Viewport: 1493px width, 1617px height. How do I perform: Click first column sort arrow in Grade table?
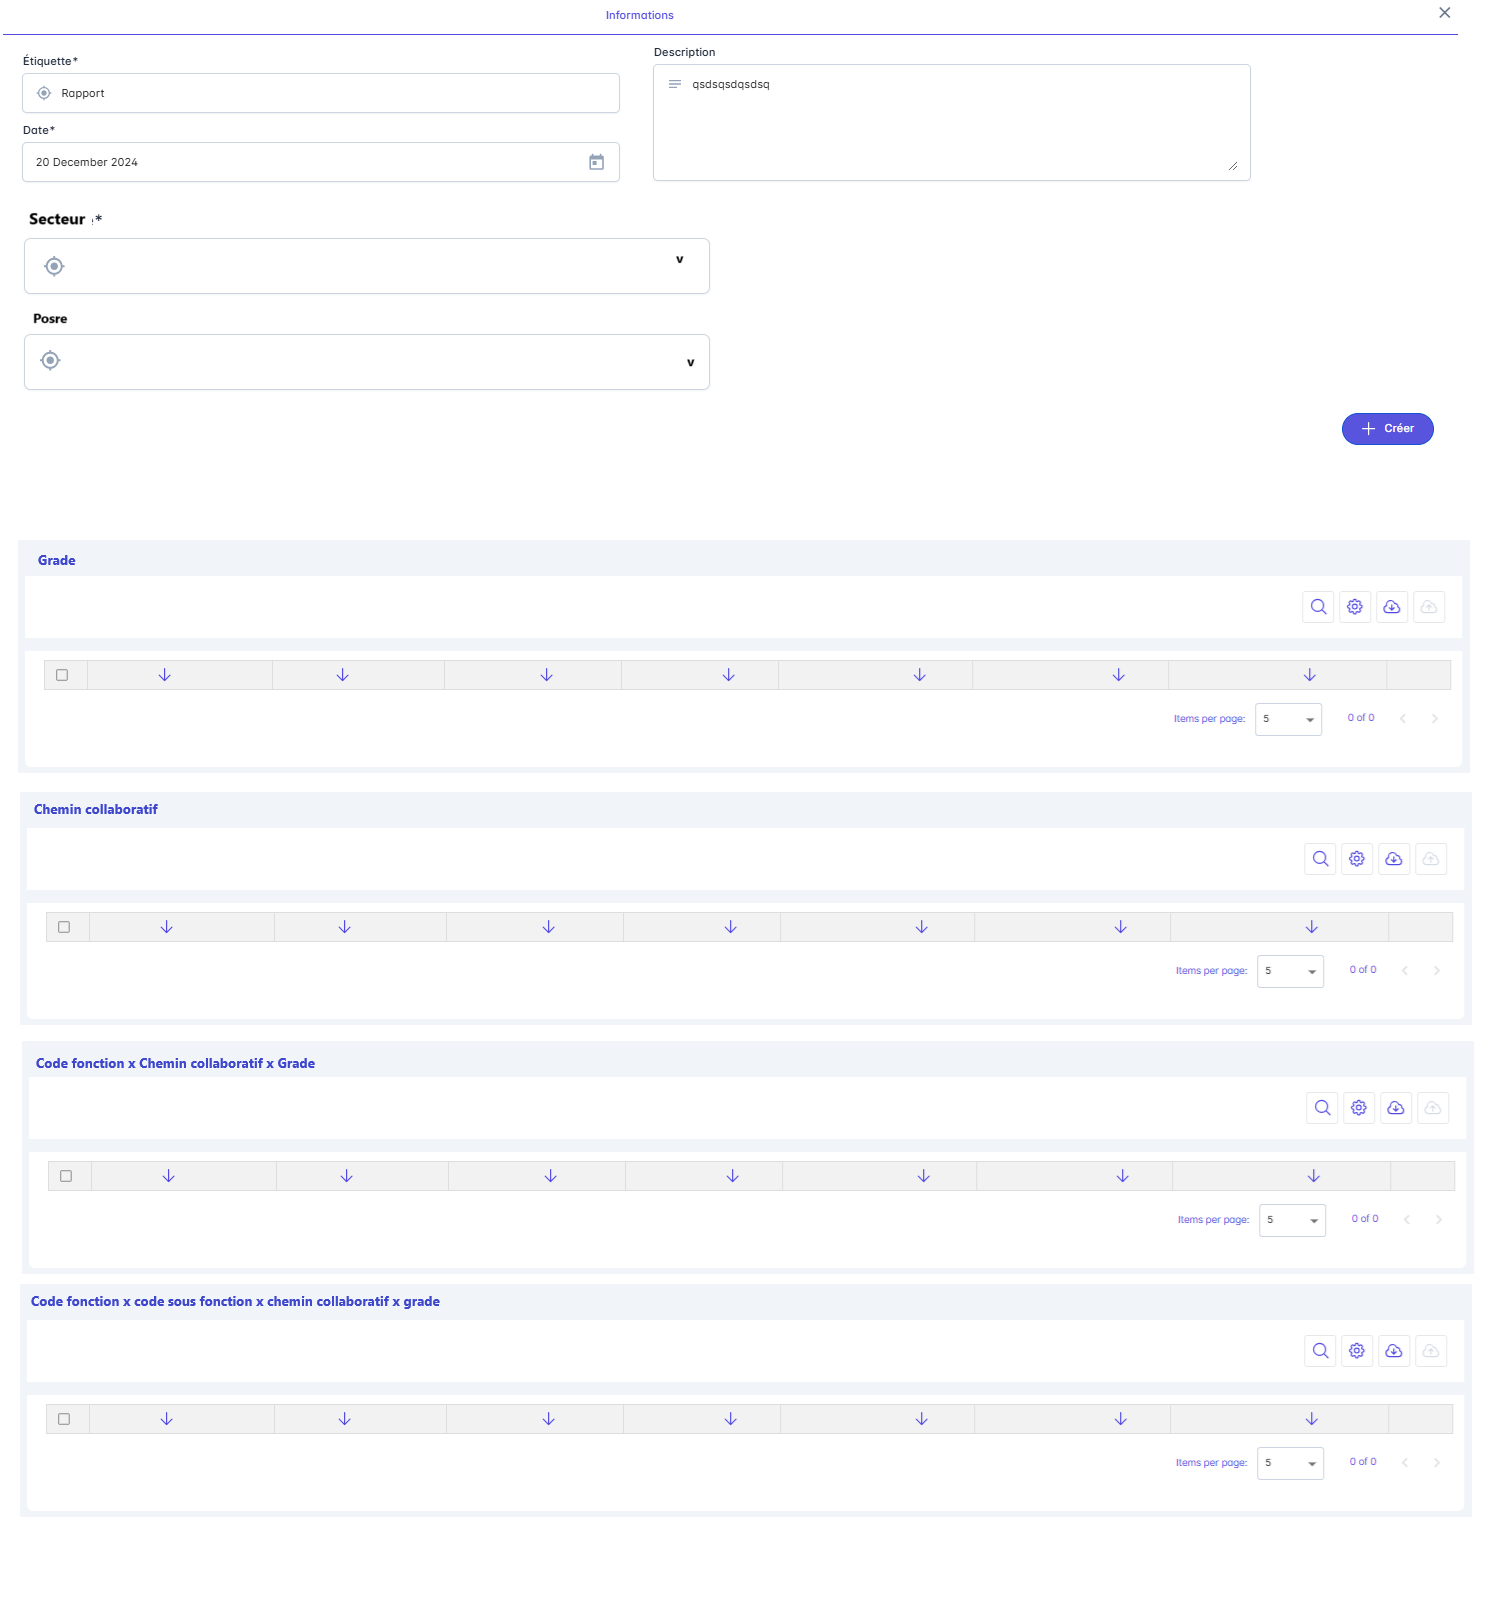[x=165, y=676]
